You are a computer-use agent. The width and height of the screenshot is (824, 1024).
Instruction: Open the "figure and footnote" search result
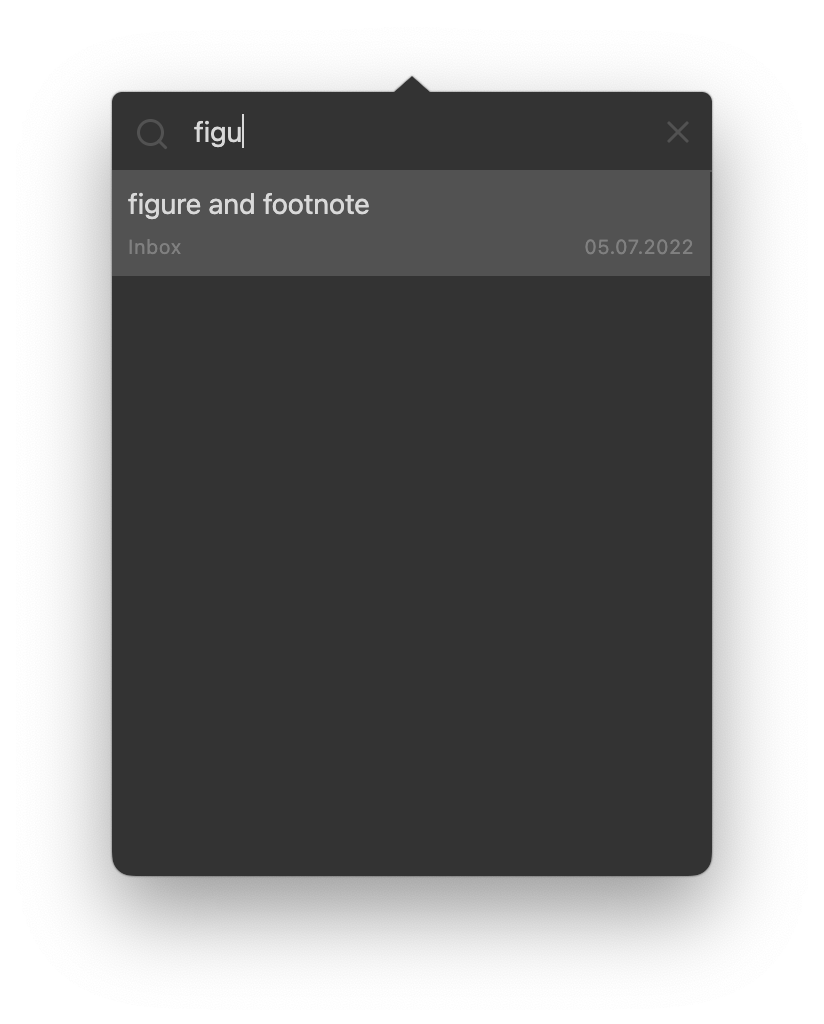(x=411, y=223)
